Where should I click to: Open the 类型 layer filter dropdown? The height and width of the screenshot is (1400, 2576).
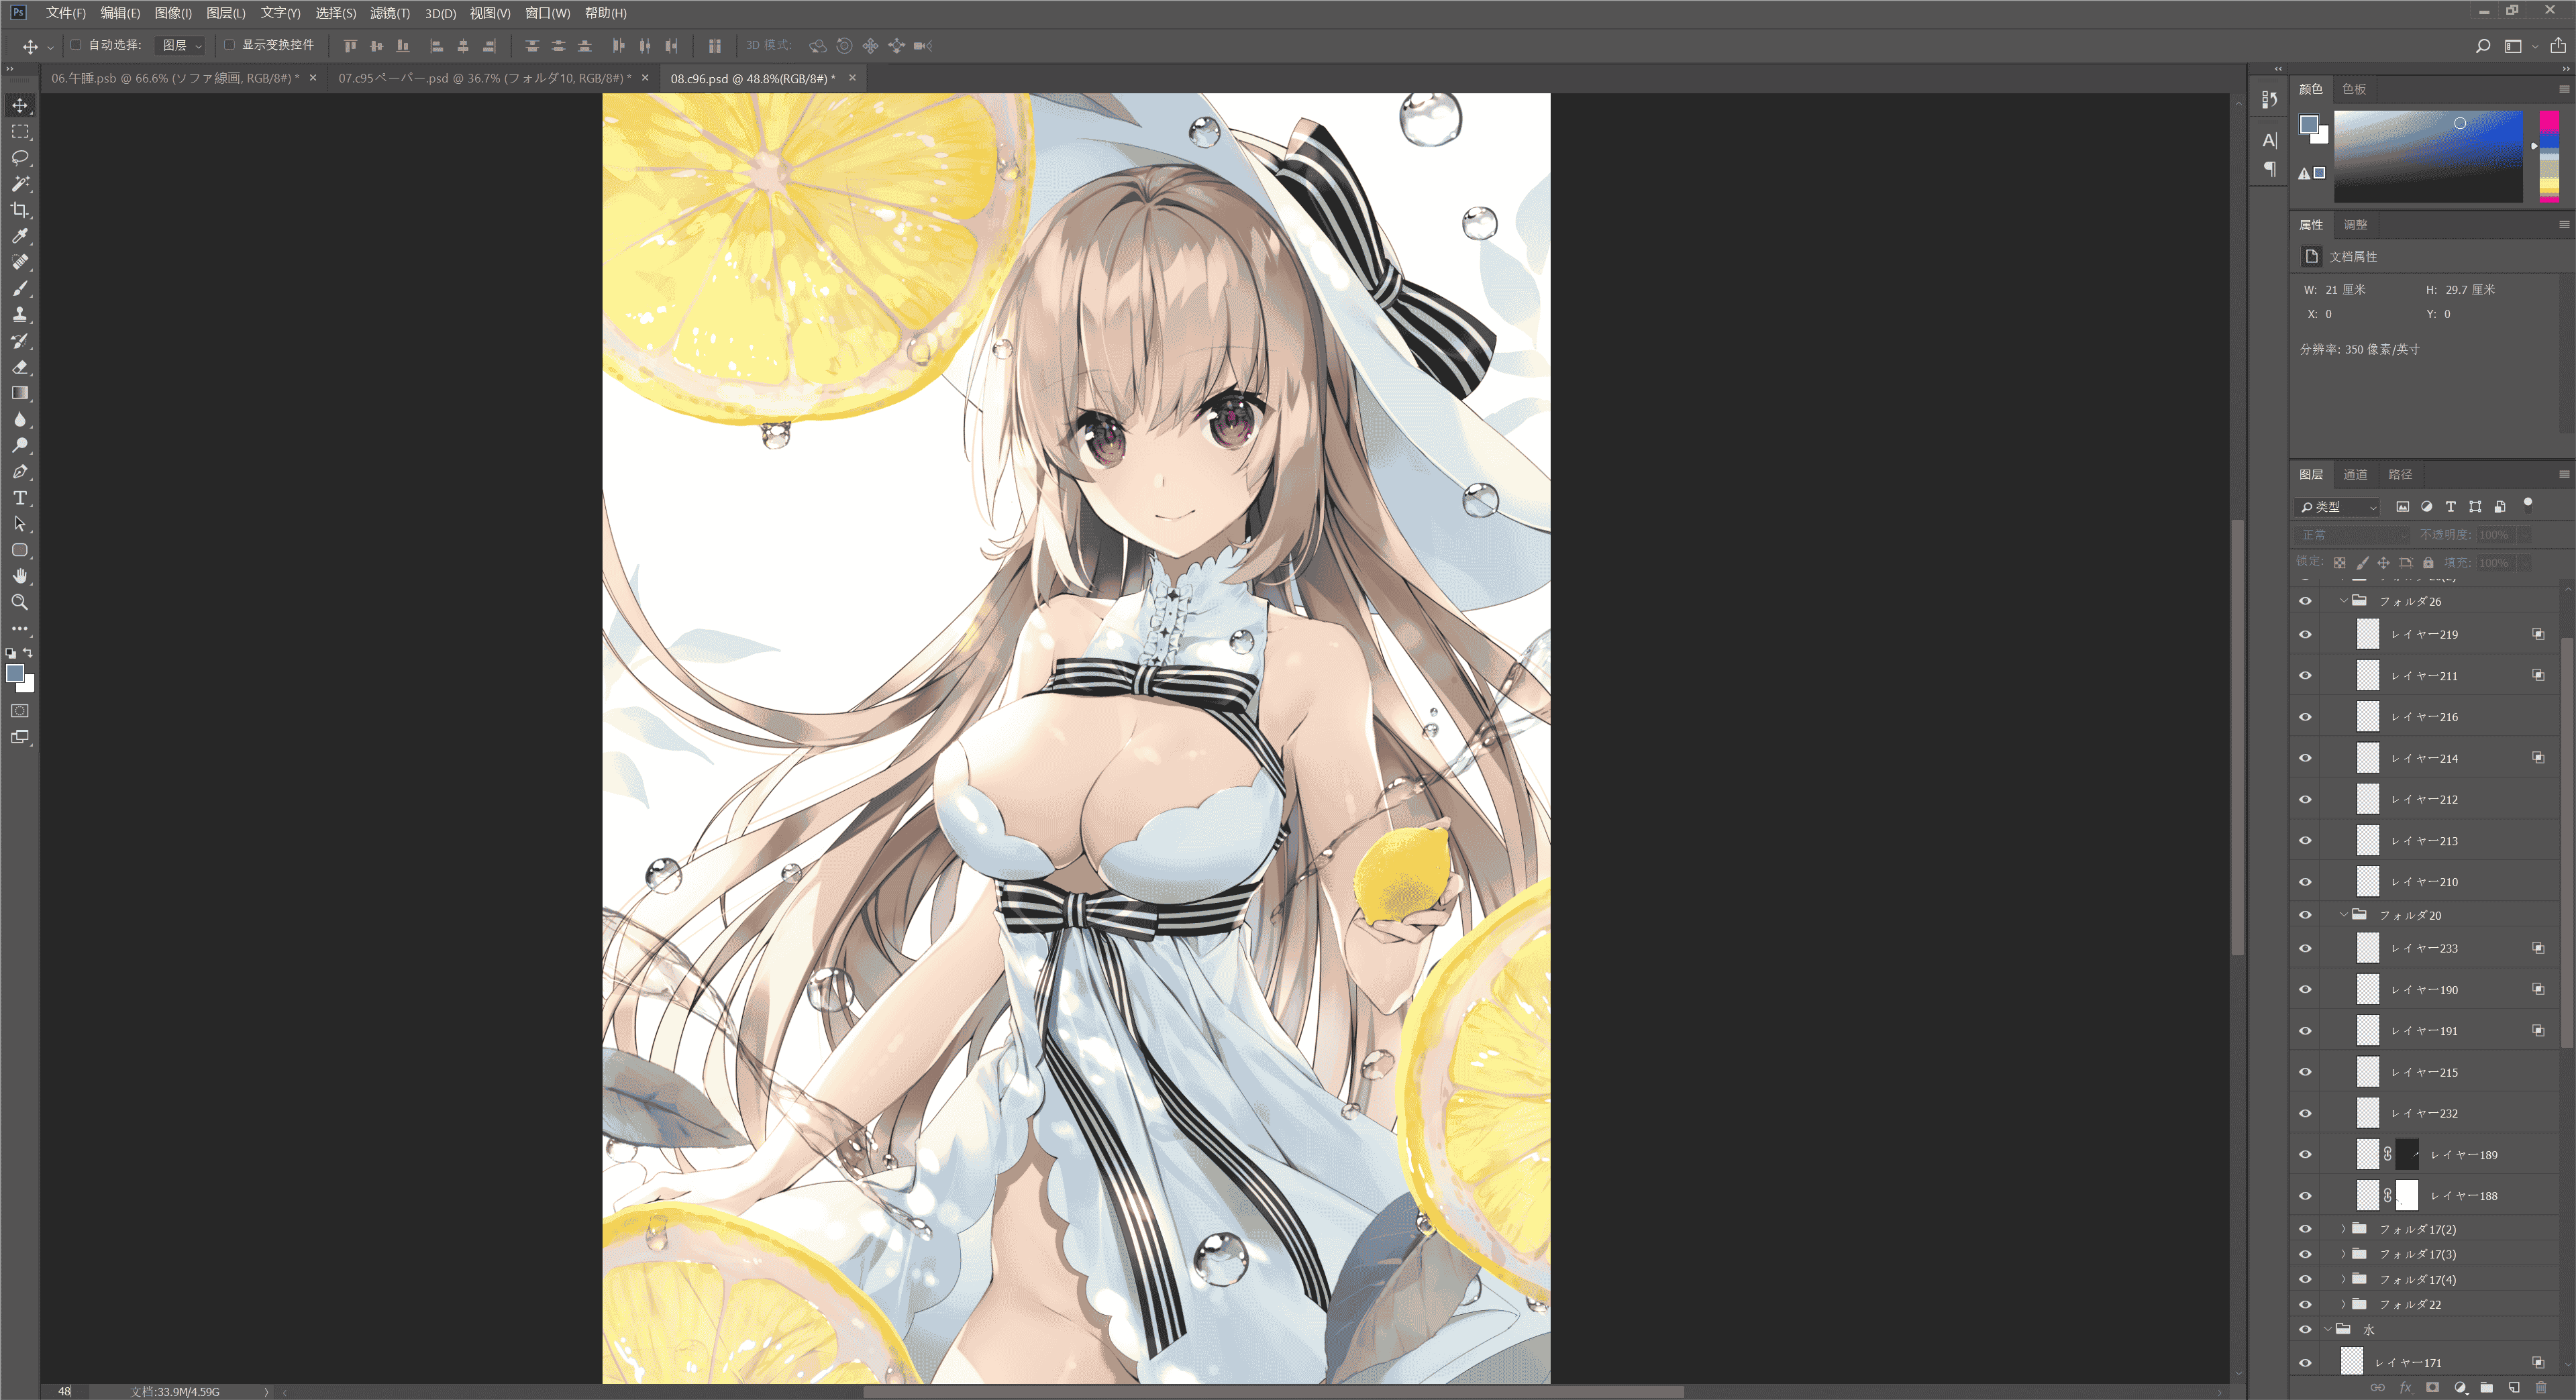(x=2337, y=507)
